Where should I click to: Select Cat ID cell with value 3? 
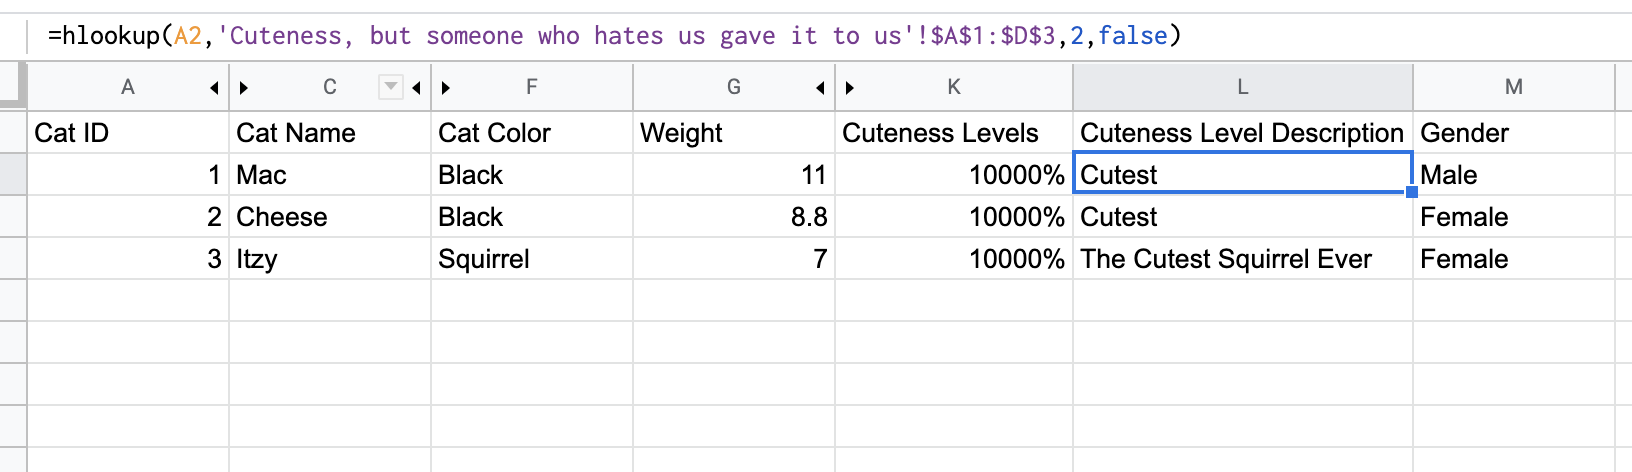point(128,258)
